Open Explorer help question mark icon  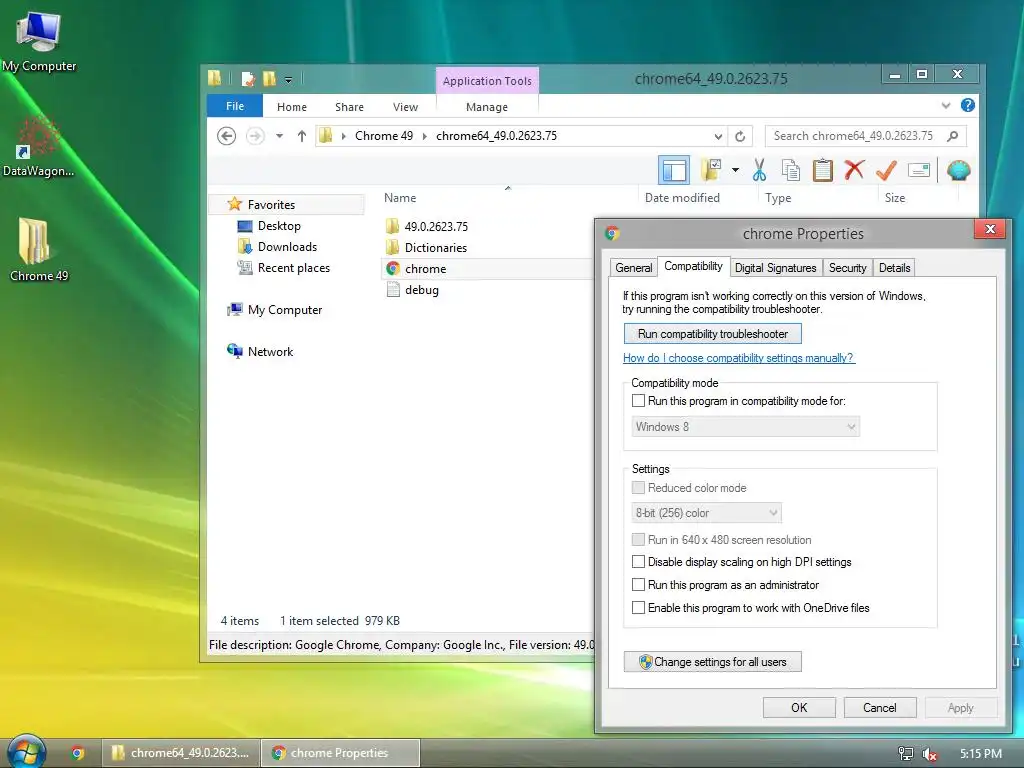pyautogui.click(x=968, y=105)
